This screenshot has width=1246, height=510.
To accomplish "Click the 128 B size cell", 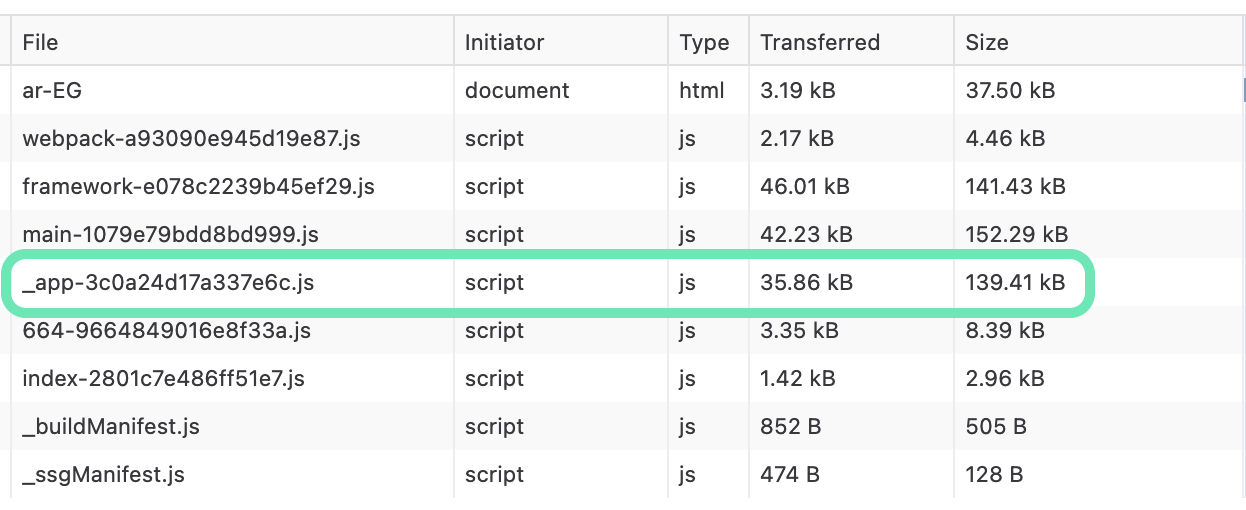I will [995, 474].
